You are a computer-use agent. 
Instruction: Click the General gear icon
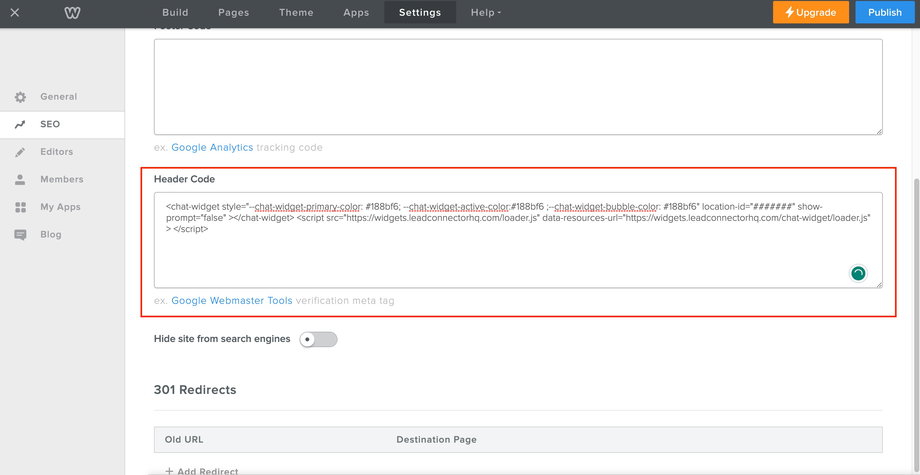click(x=20, y=97)
